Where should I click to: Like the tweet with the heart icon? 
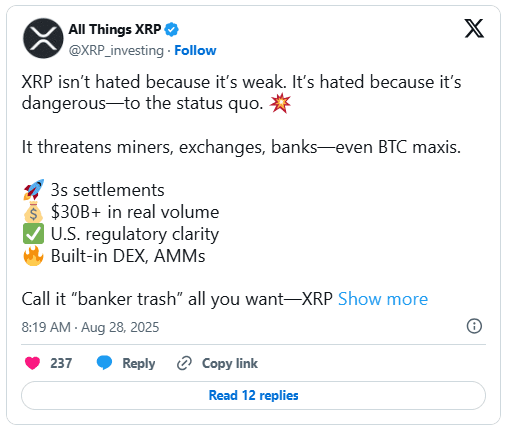(32, 363)
